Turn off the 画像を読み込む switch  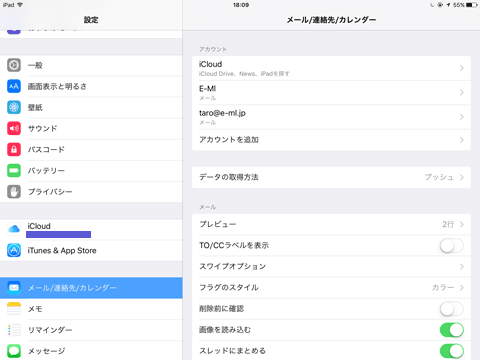[x=452, y=330]
